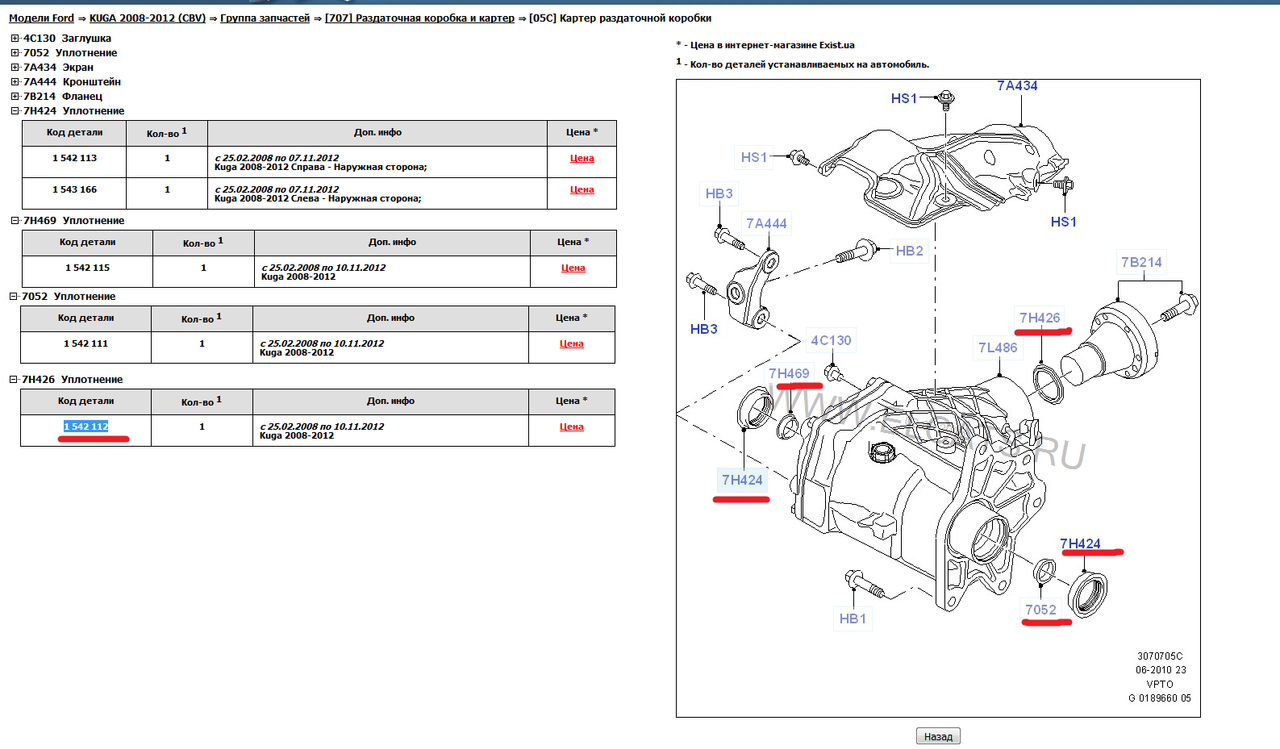The image size is (1280, 749).
Task: Click the diagram number 3070705C
Action: 1160,656
